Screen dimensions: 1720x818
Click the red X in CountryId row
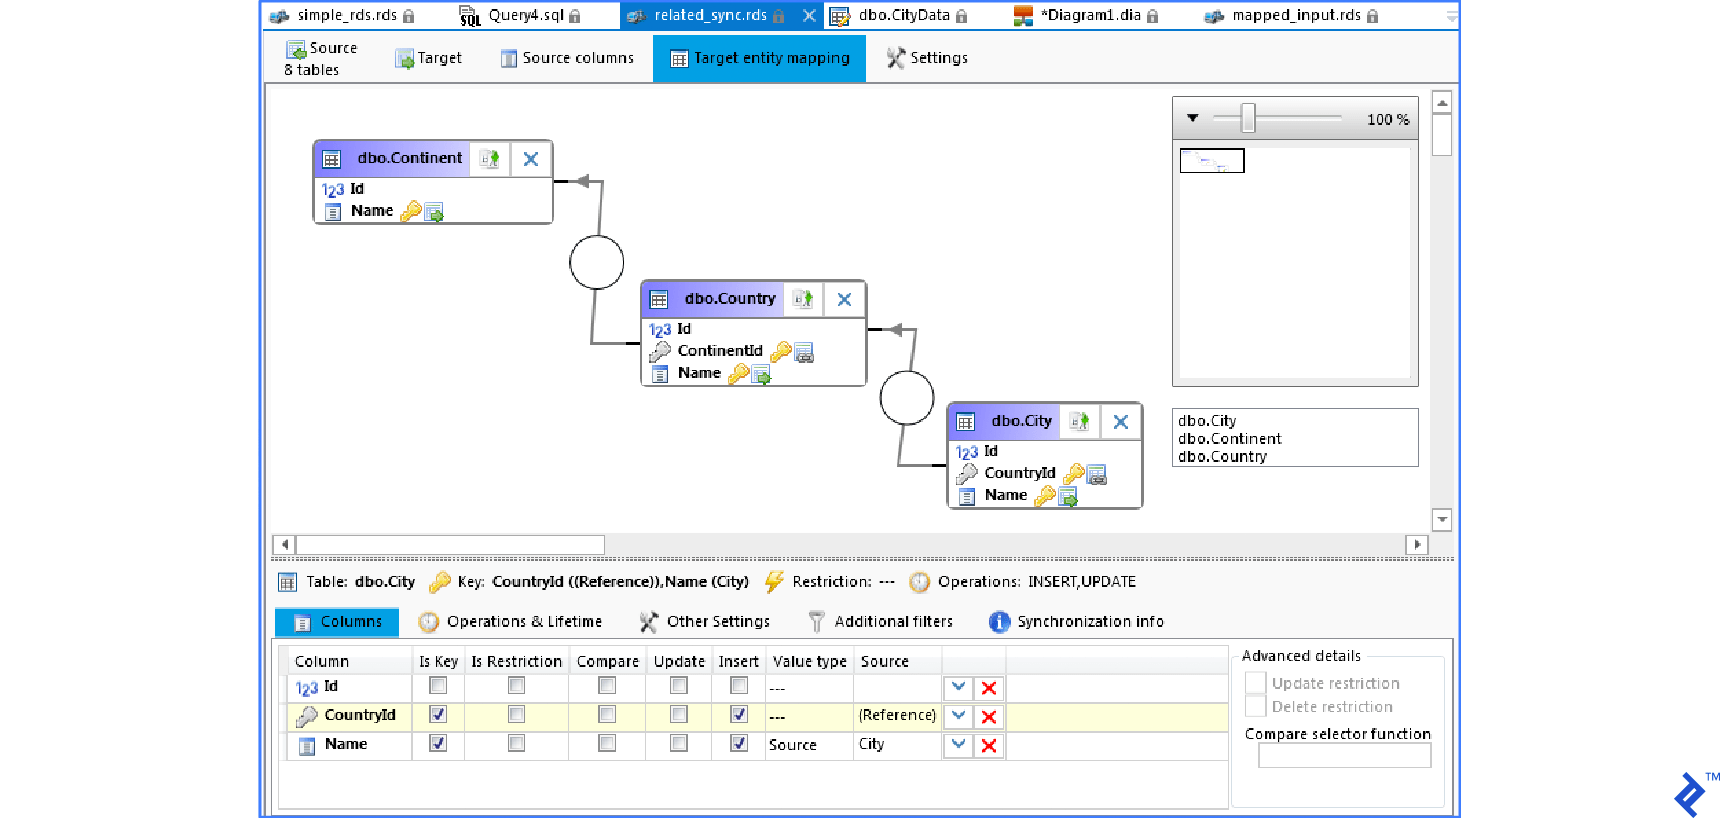pos(989,717)
